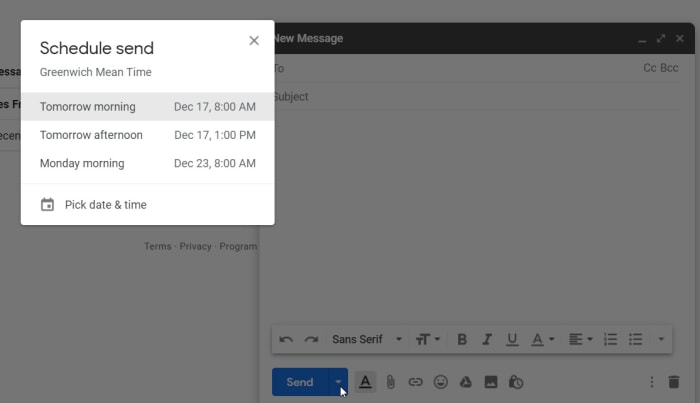The image size is (700, 403).
Task: Pick Monday morning Dec 23 option
Action: point(148,163)
